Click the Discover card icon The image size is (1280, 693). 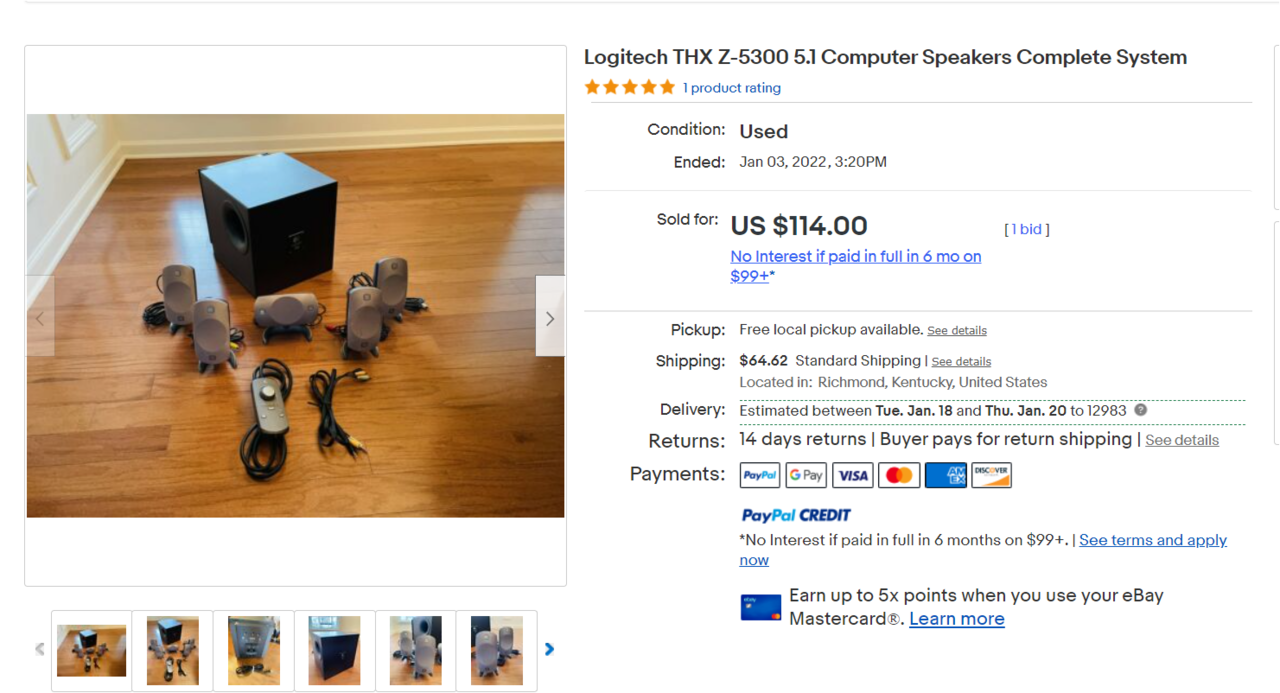[991, 475]
